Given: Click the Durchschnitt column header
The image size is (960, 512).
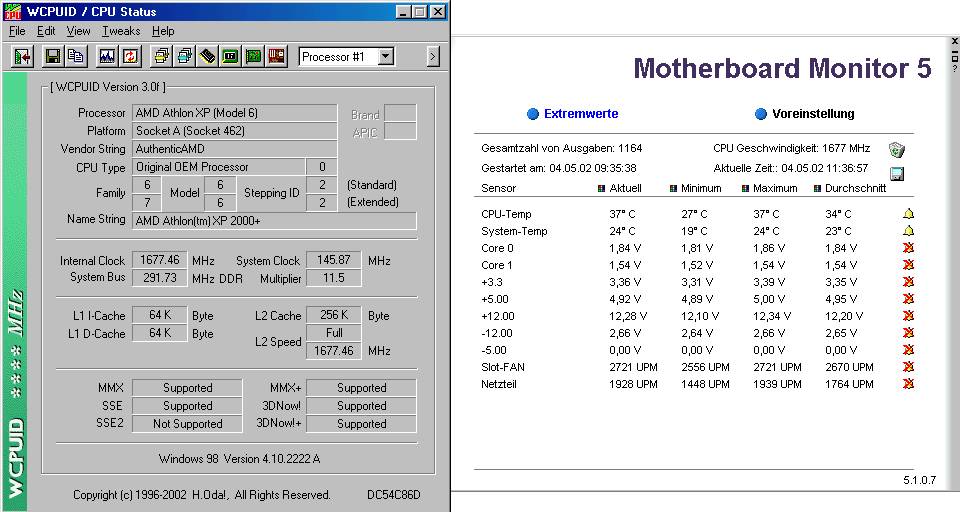Looking at the screenshot, I should pyautogui.click(x=855, y=188).
